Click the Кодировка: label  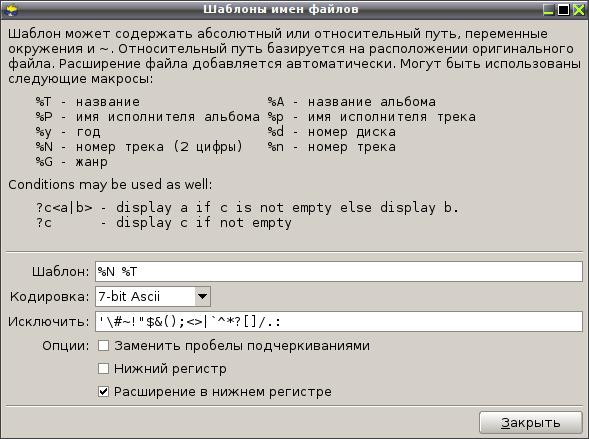(x=50, y=297)
